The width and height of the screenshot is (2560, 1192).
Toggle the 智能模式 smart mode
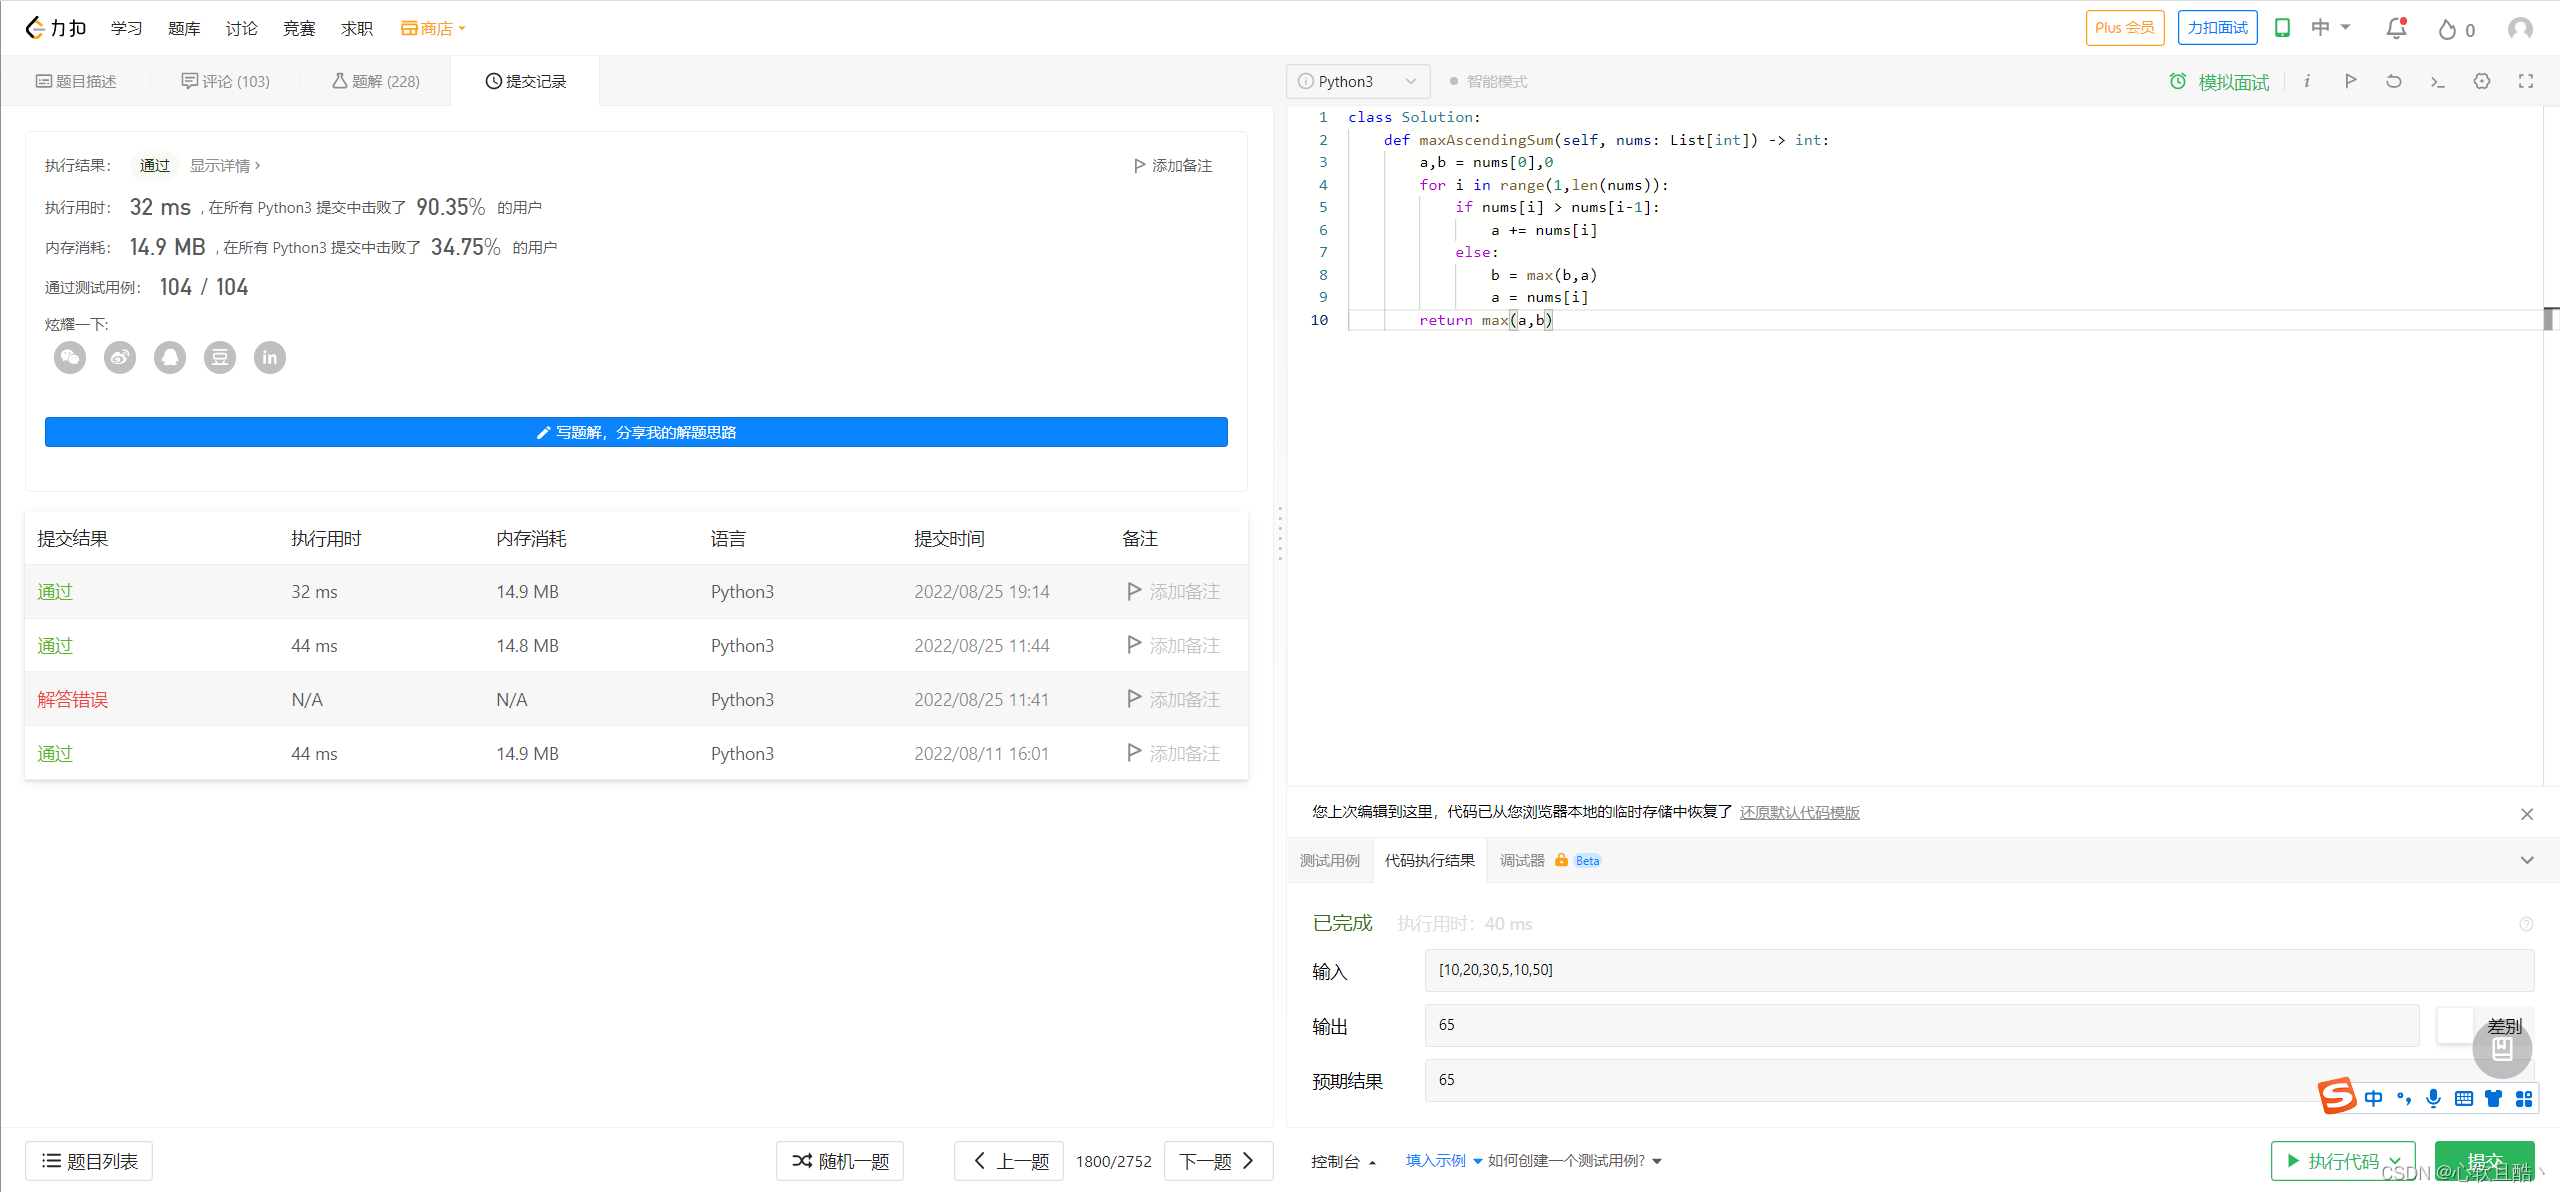click(1488, 81)
